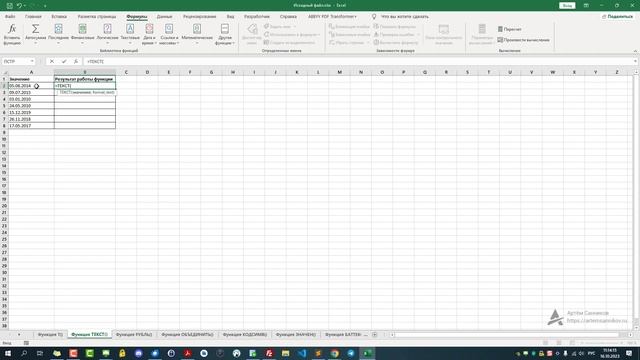Click the Excel icon in the taskbar
640x360 pixels.
click(367, 353)
